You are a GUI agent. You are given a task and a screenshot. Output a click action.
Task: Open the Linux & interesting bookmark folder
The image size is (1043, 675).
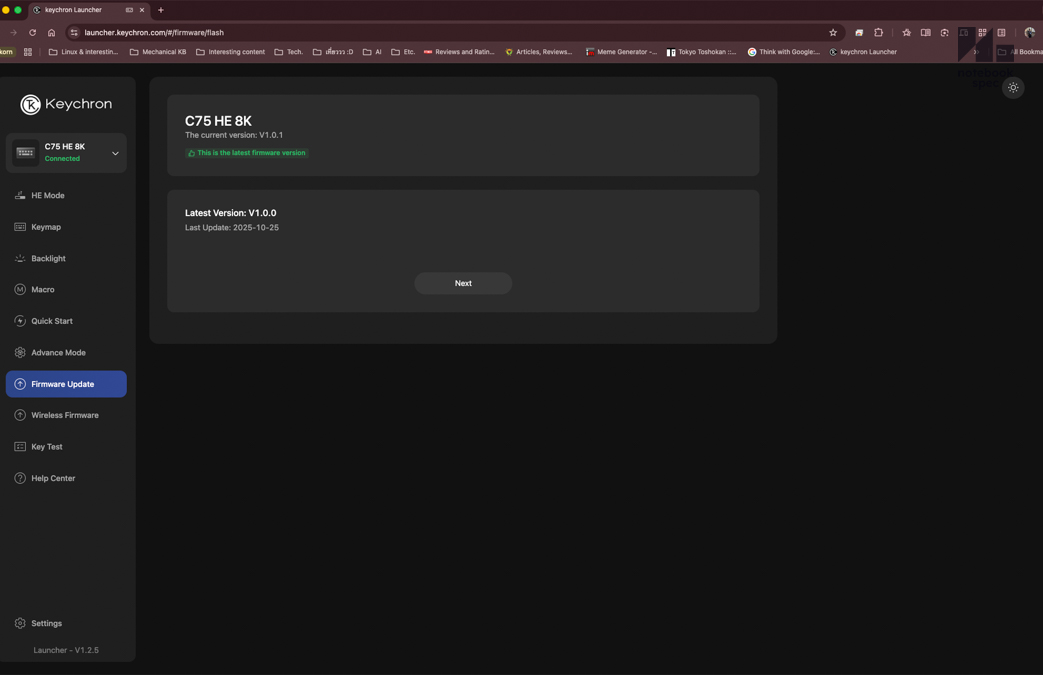(x=84, y=52)
